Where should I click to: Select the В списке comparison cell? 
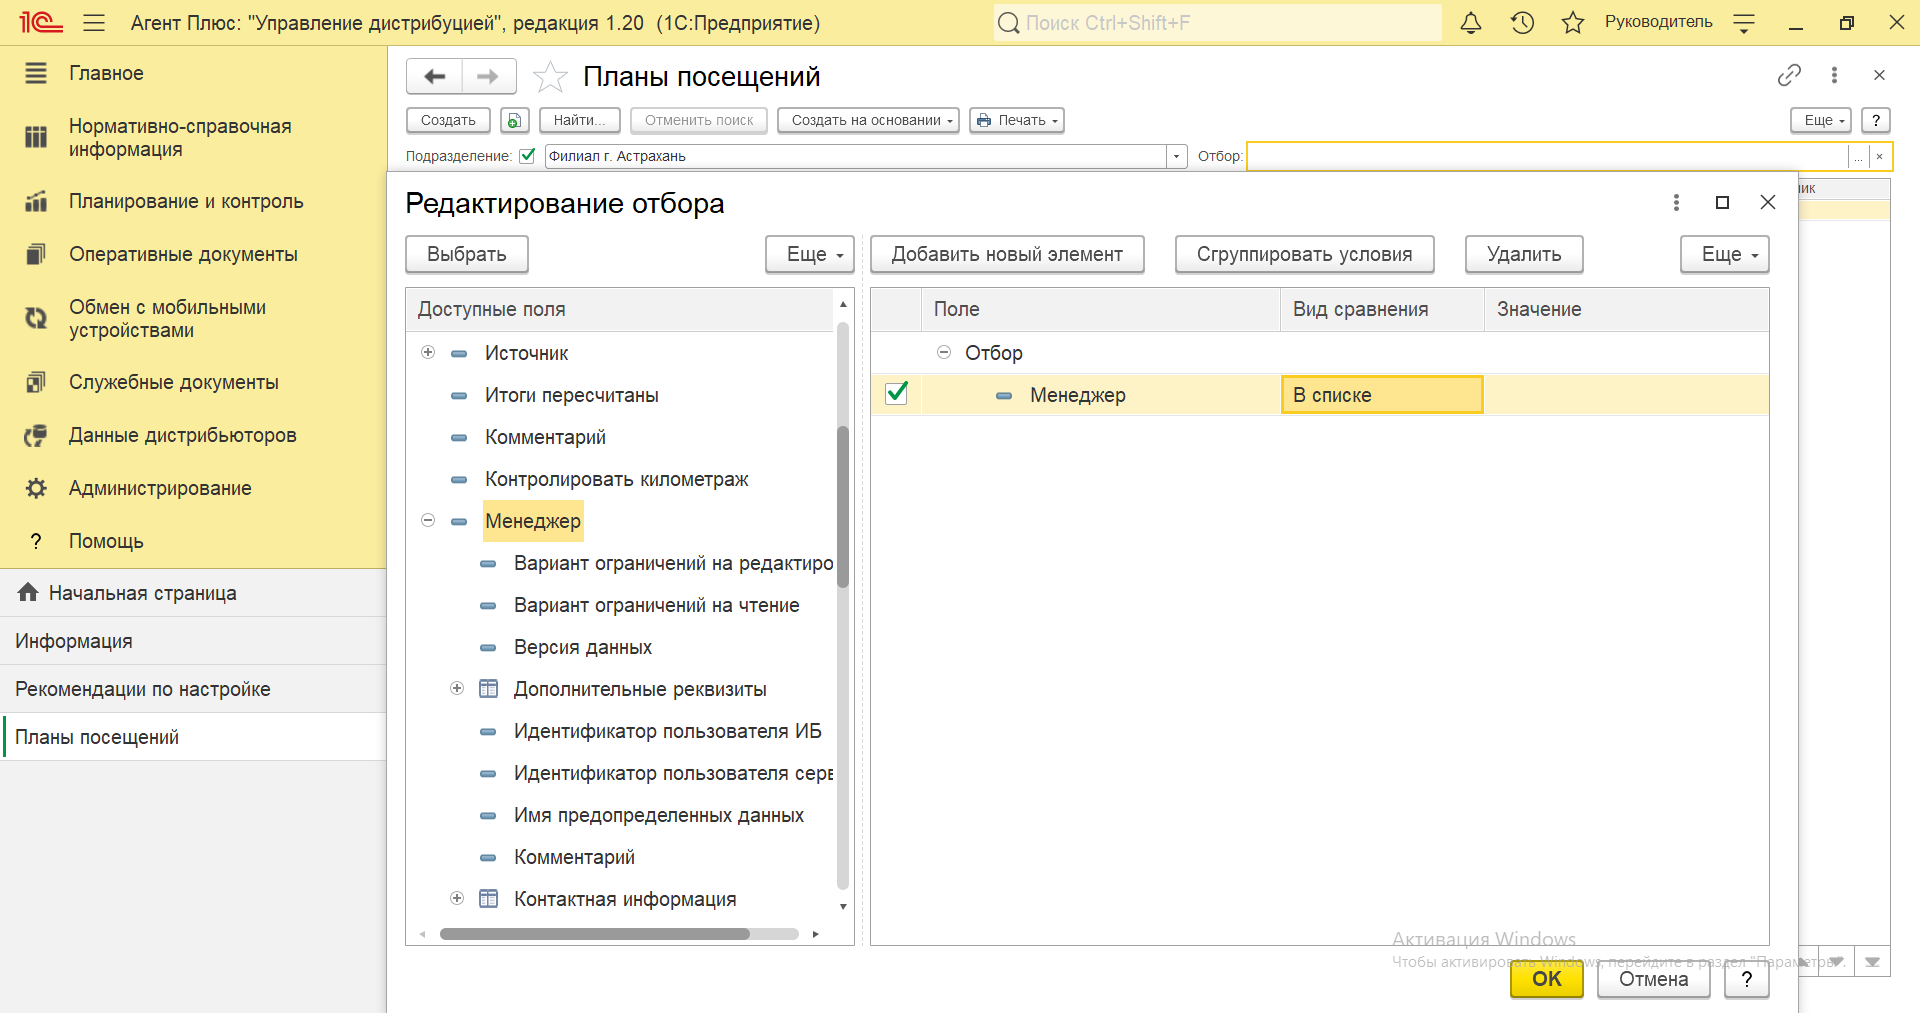1382,394
